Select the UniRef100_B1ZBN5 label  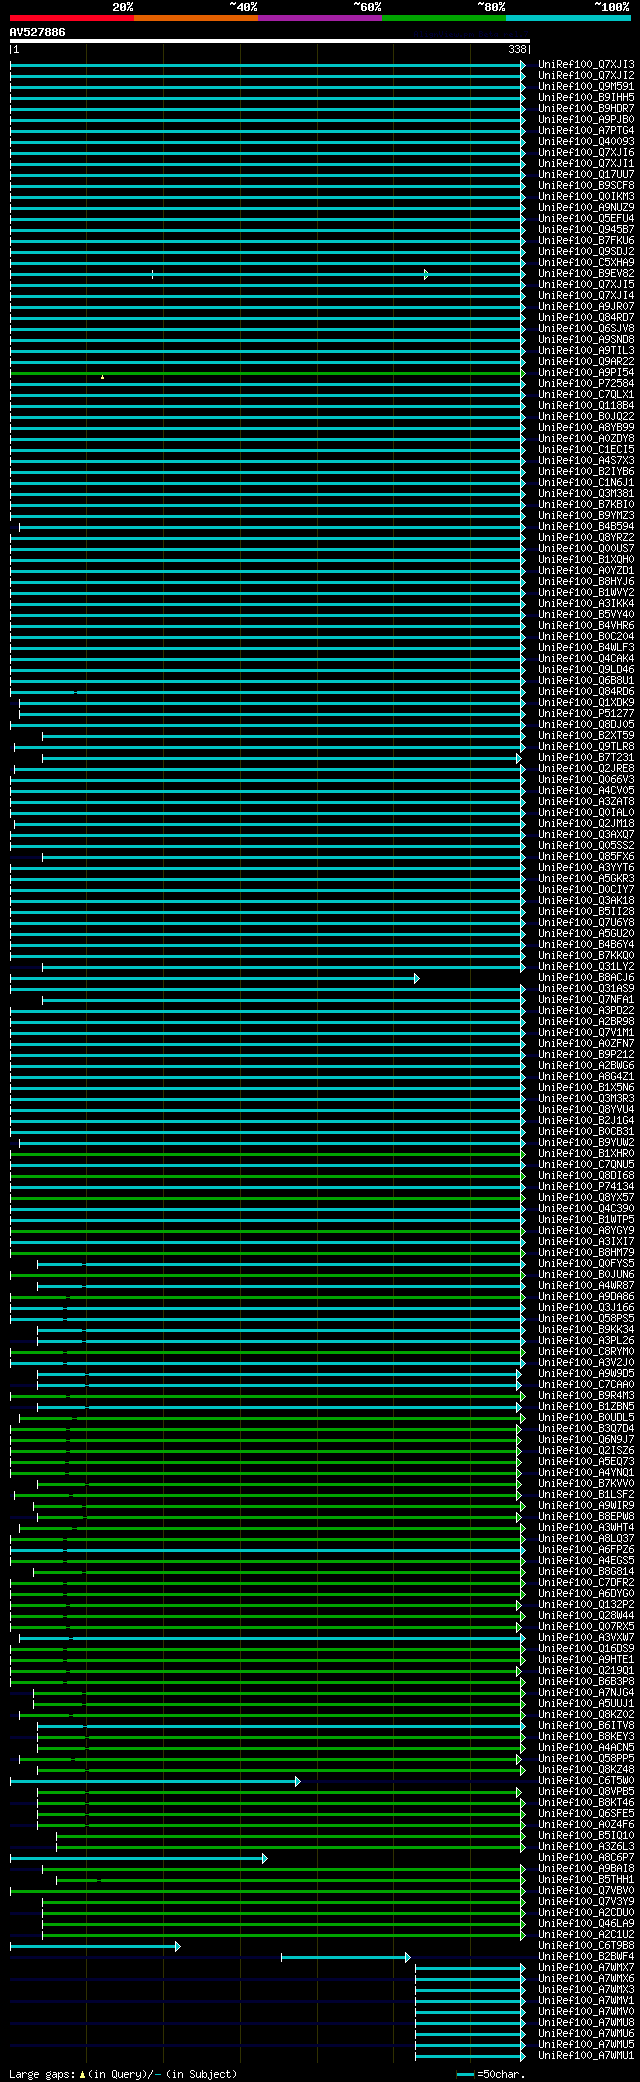586,1406
